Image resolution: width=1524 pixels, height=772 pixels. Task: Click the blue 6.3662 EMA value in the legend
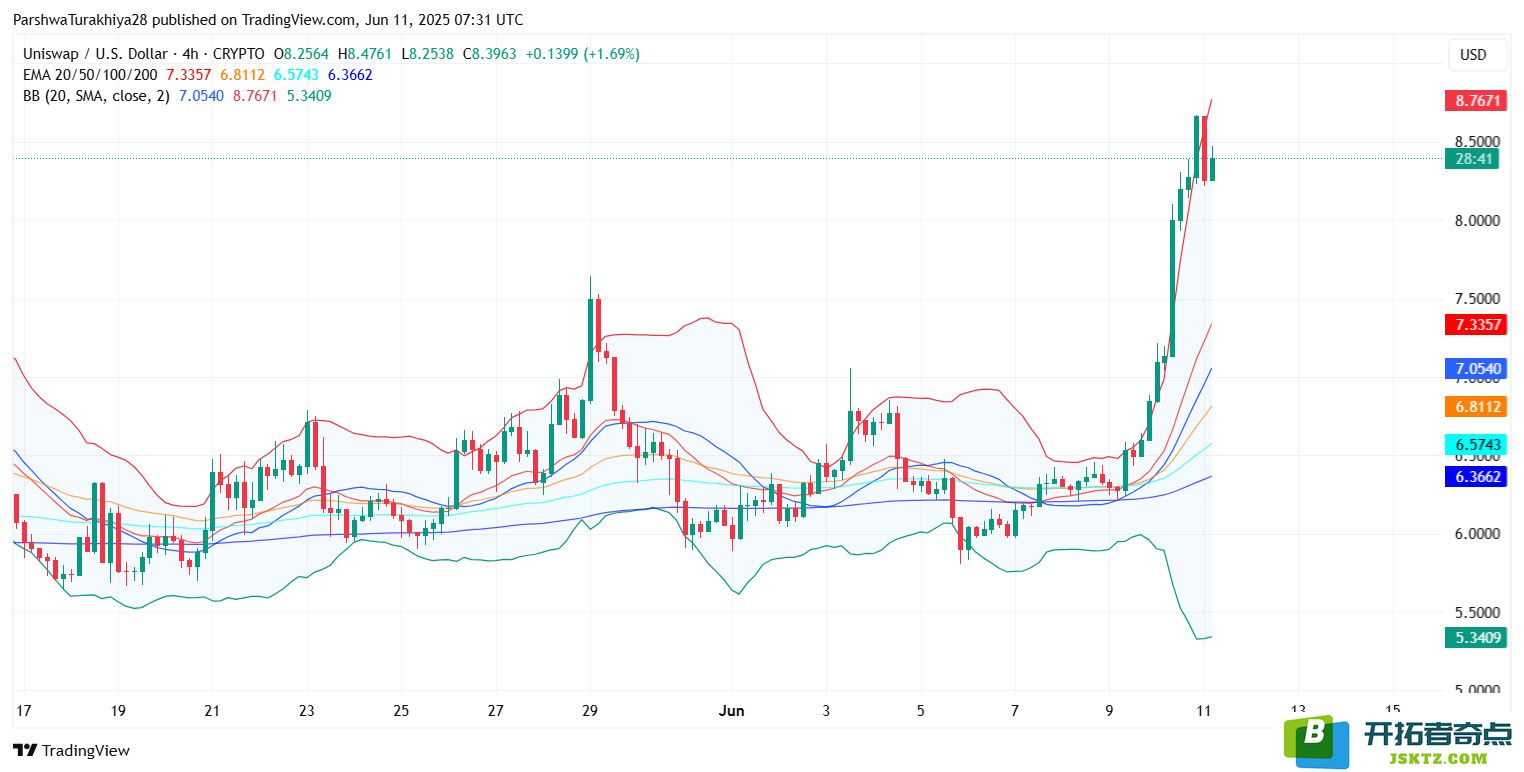pos(350,75)
